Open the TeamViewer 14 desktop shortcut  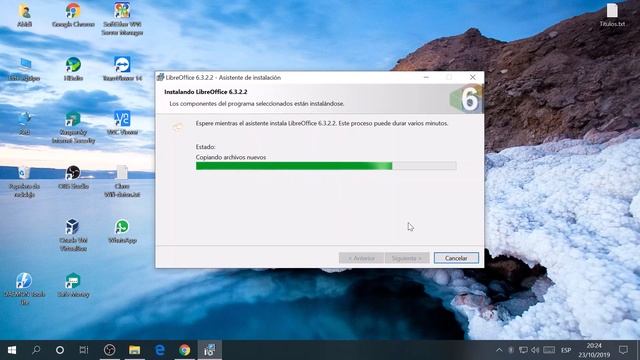pyautogui.click(x=122, y=69)
